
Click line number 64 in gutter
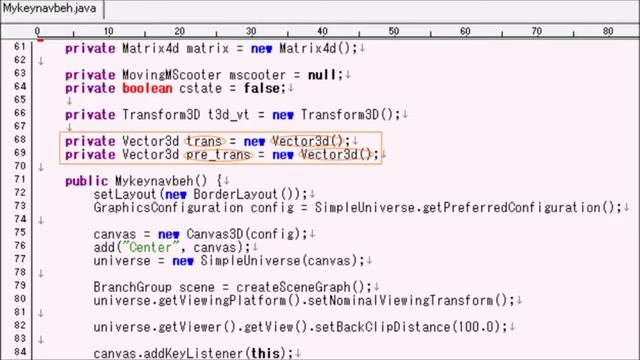click(x=20, y=86)
